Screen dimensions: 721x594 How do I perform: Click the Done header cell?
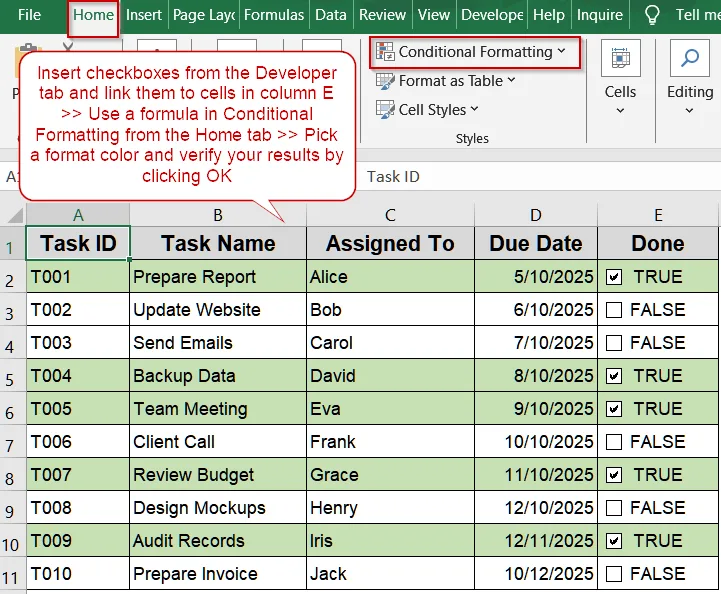click(x=658, y=243)
